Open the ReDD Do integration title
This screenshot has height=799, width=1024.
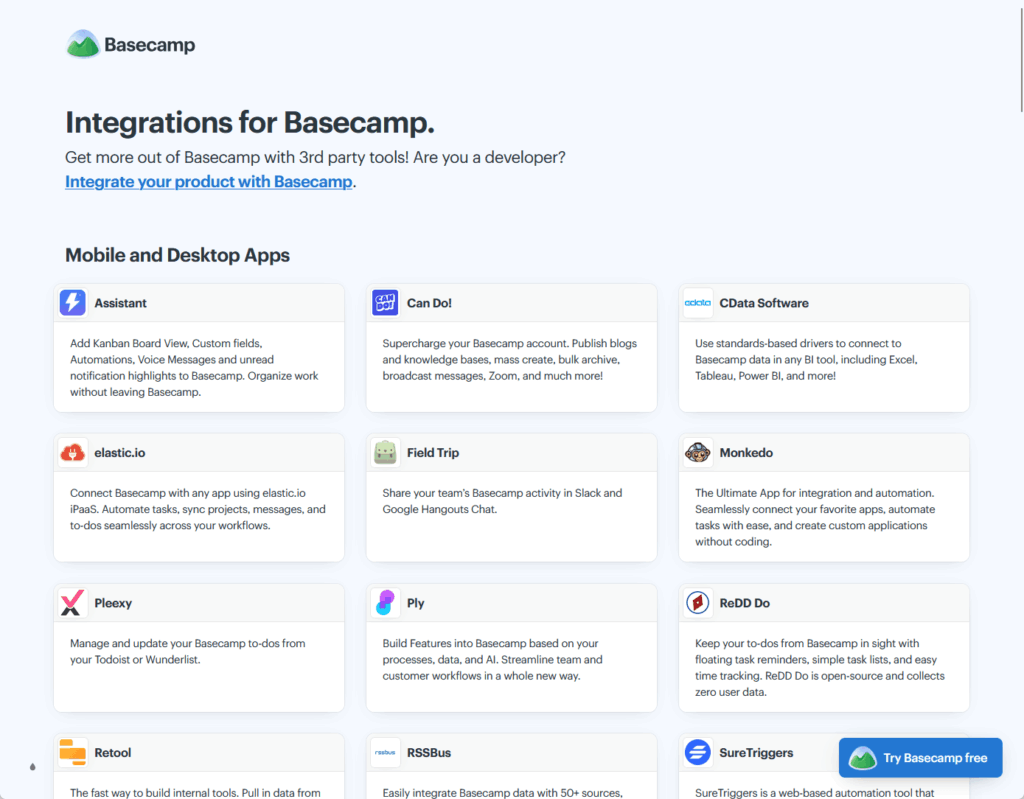(x=744, y=603)
